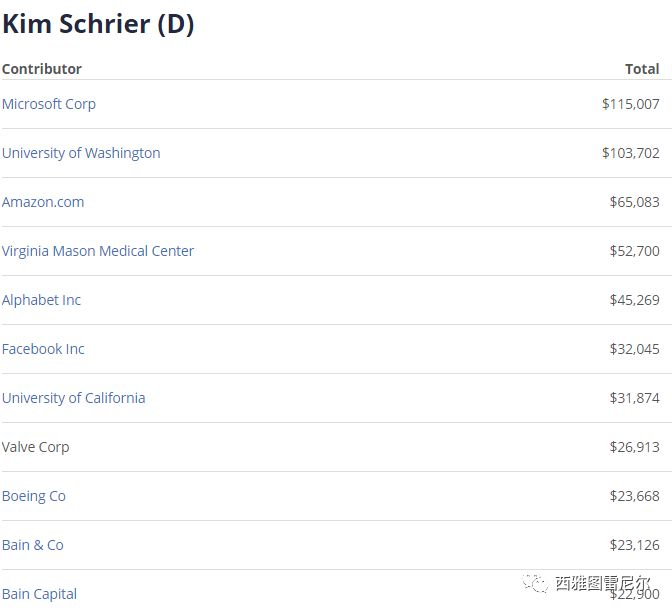672x612 pixels.
Task: Open the Microsoft Corp contributor link
Action: (x=49, y=104)
